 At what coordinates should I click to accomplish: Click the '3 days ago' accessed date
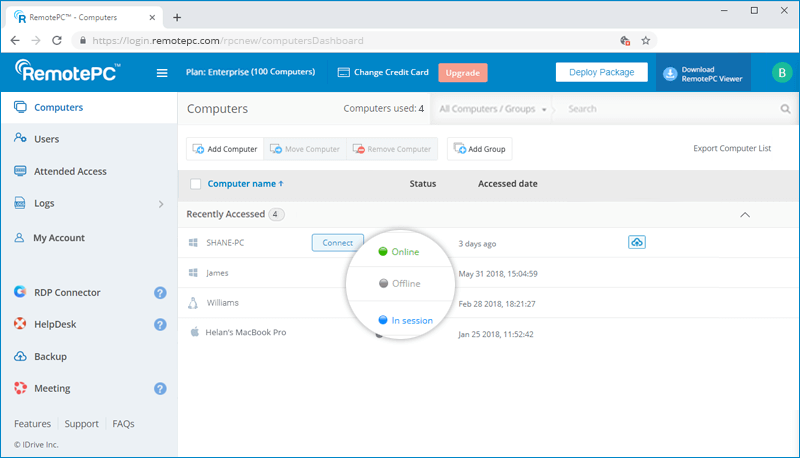(477, 244)
